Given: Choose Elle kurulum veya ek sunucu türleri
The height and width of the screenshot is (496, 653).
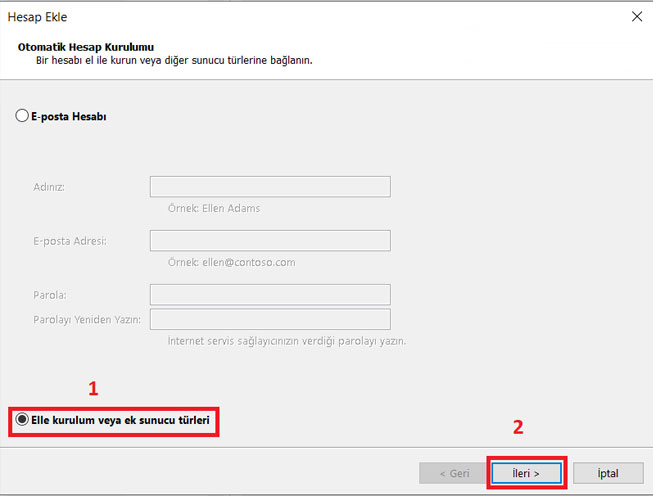Looking at the screenshot, I should tap(23, 421).
